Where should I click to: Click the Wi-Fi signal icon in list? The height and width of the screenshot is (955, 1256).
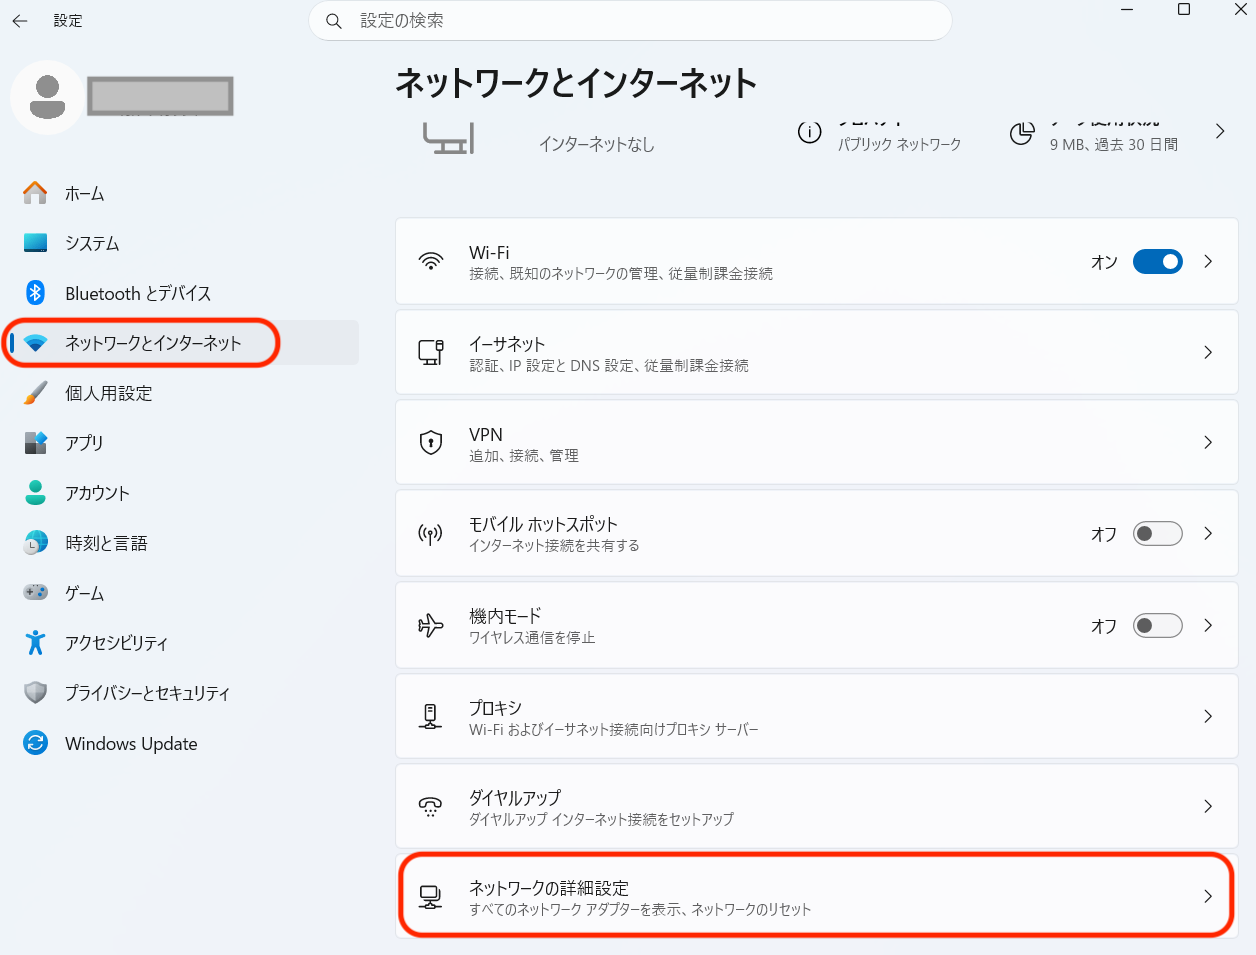click(x=431, y=262)
